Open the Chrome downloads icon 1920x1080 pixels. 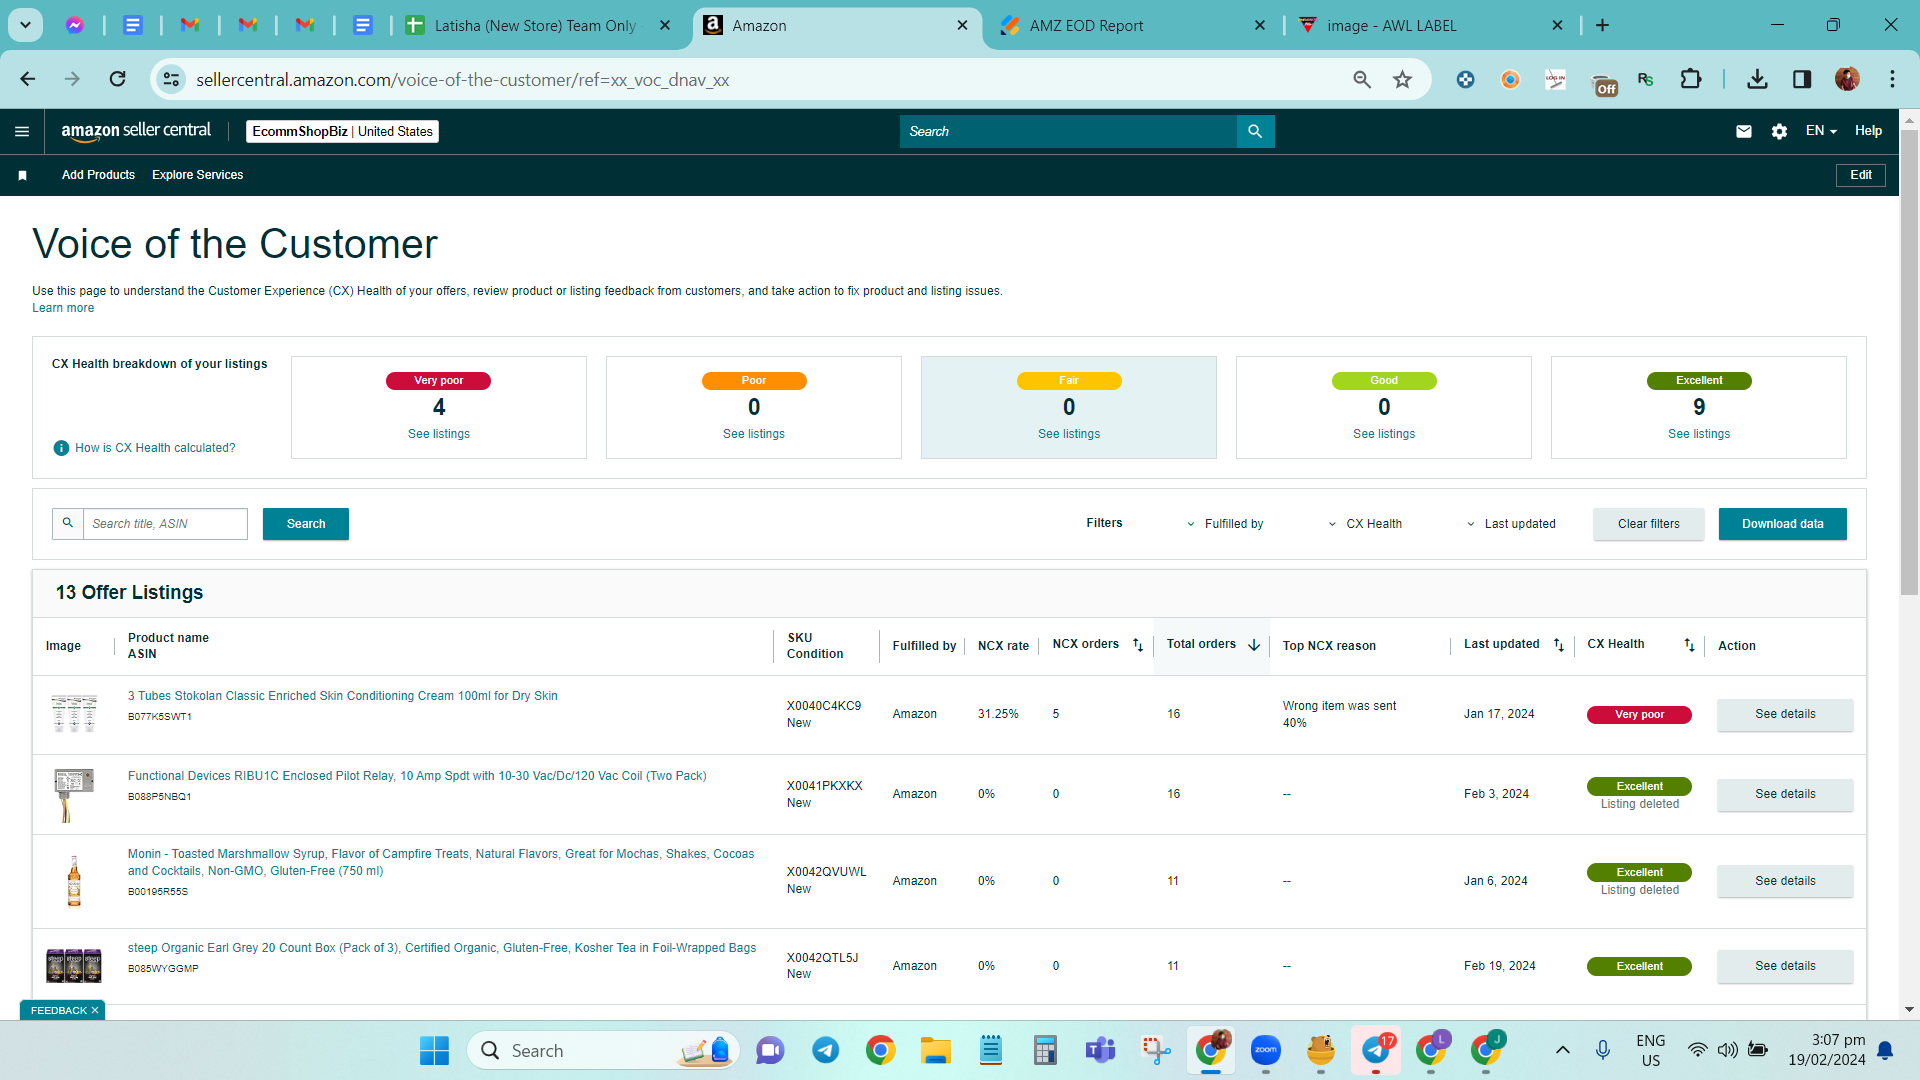coord(1757,79)
